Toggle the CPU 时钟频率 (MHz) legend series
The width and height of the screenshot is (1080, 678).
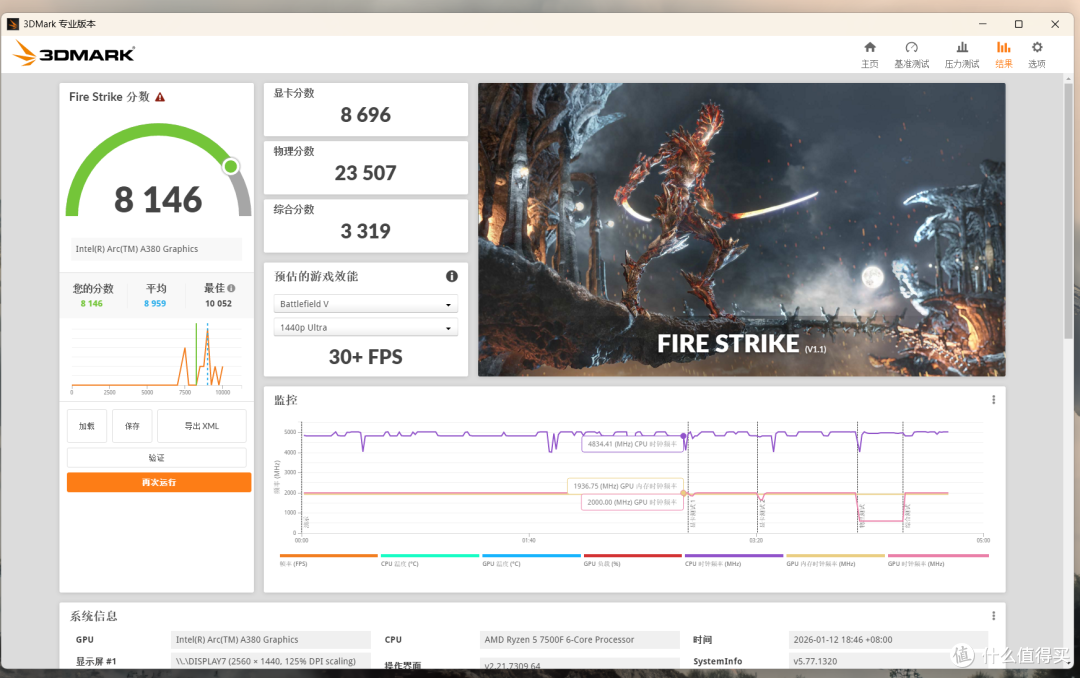coord(734,559)
